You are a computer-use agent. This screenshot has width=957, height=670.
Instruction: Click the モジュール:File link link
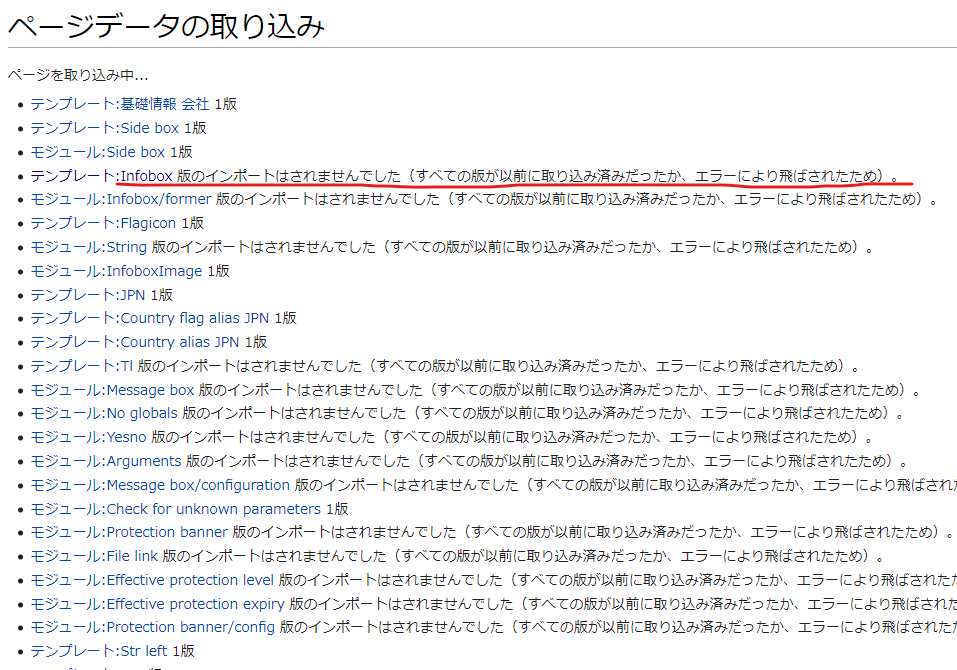94,556
